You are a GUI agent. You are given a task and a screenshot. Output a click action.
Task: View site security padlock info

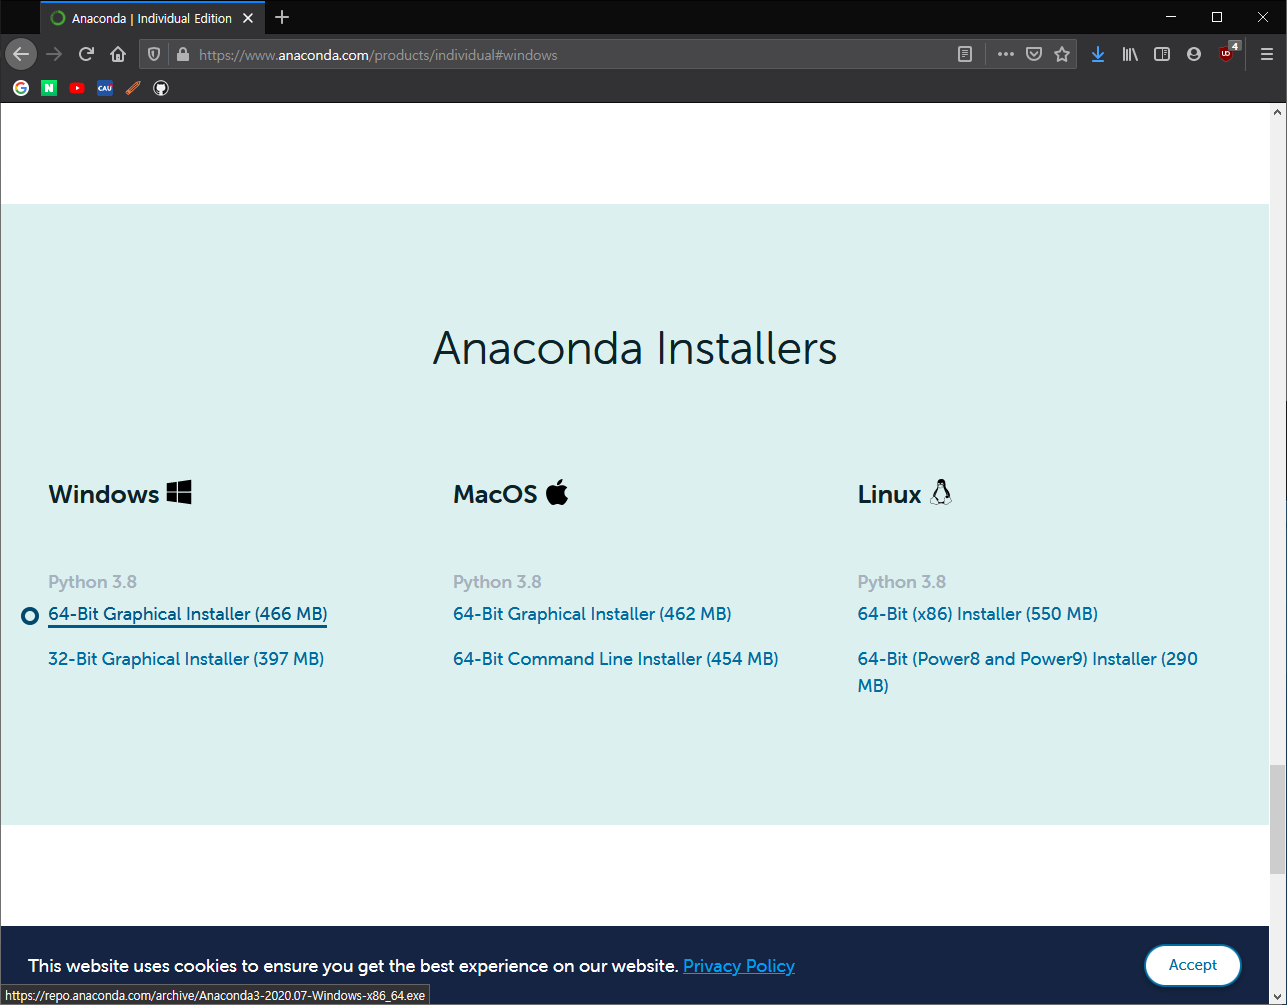tap(181, 54)
